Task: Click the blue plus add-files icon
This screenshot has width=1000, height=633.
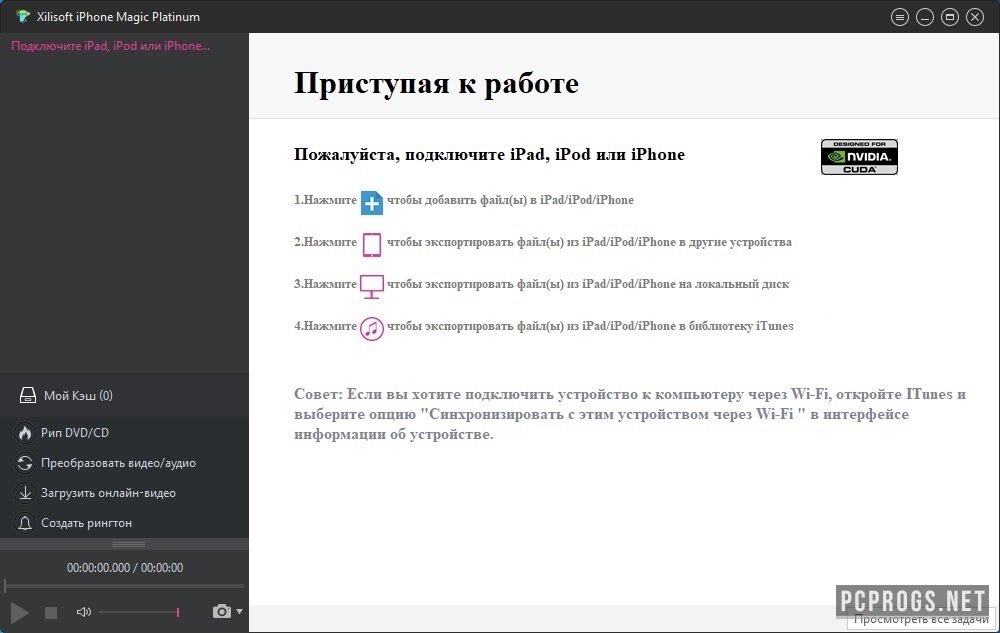Action: tap(372, 201)
